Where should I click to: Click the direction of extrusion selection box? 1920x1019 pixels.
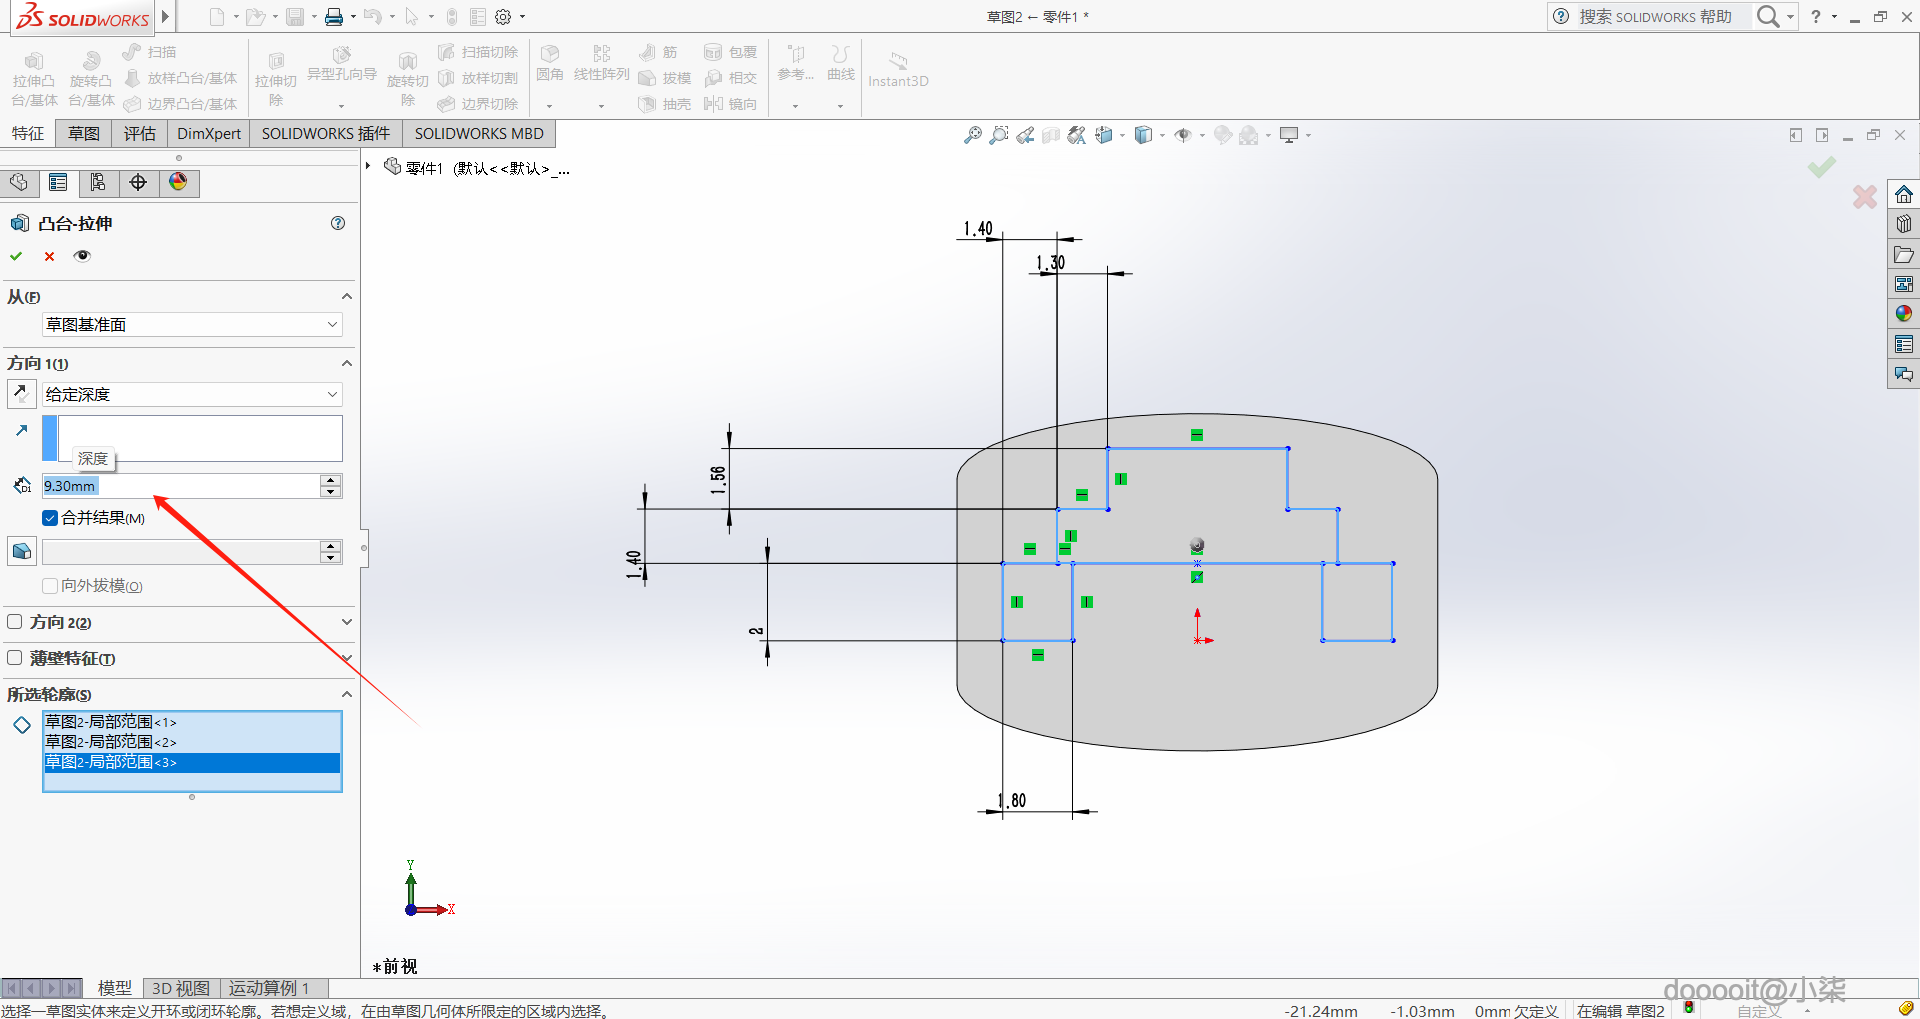(x=192, y=438)
